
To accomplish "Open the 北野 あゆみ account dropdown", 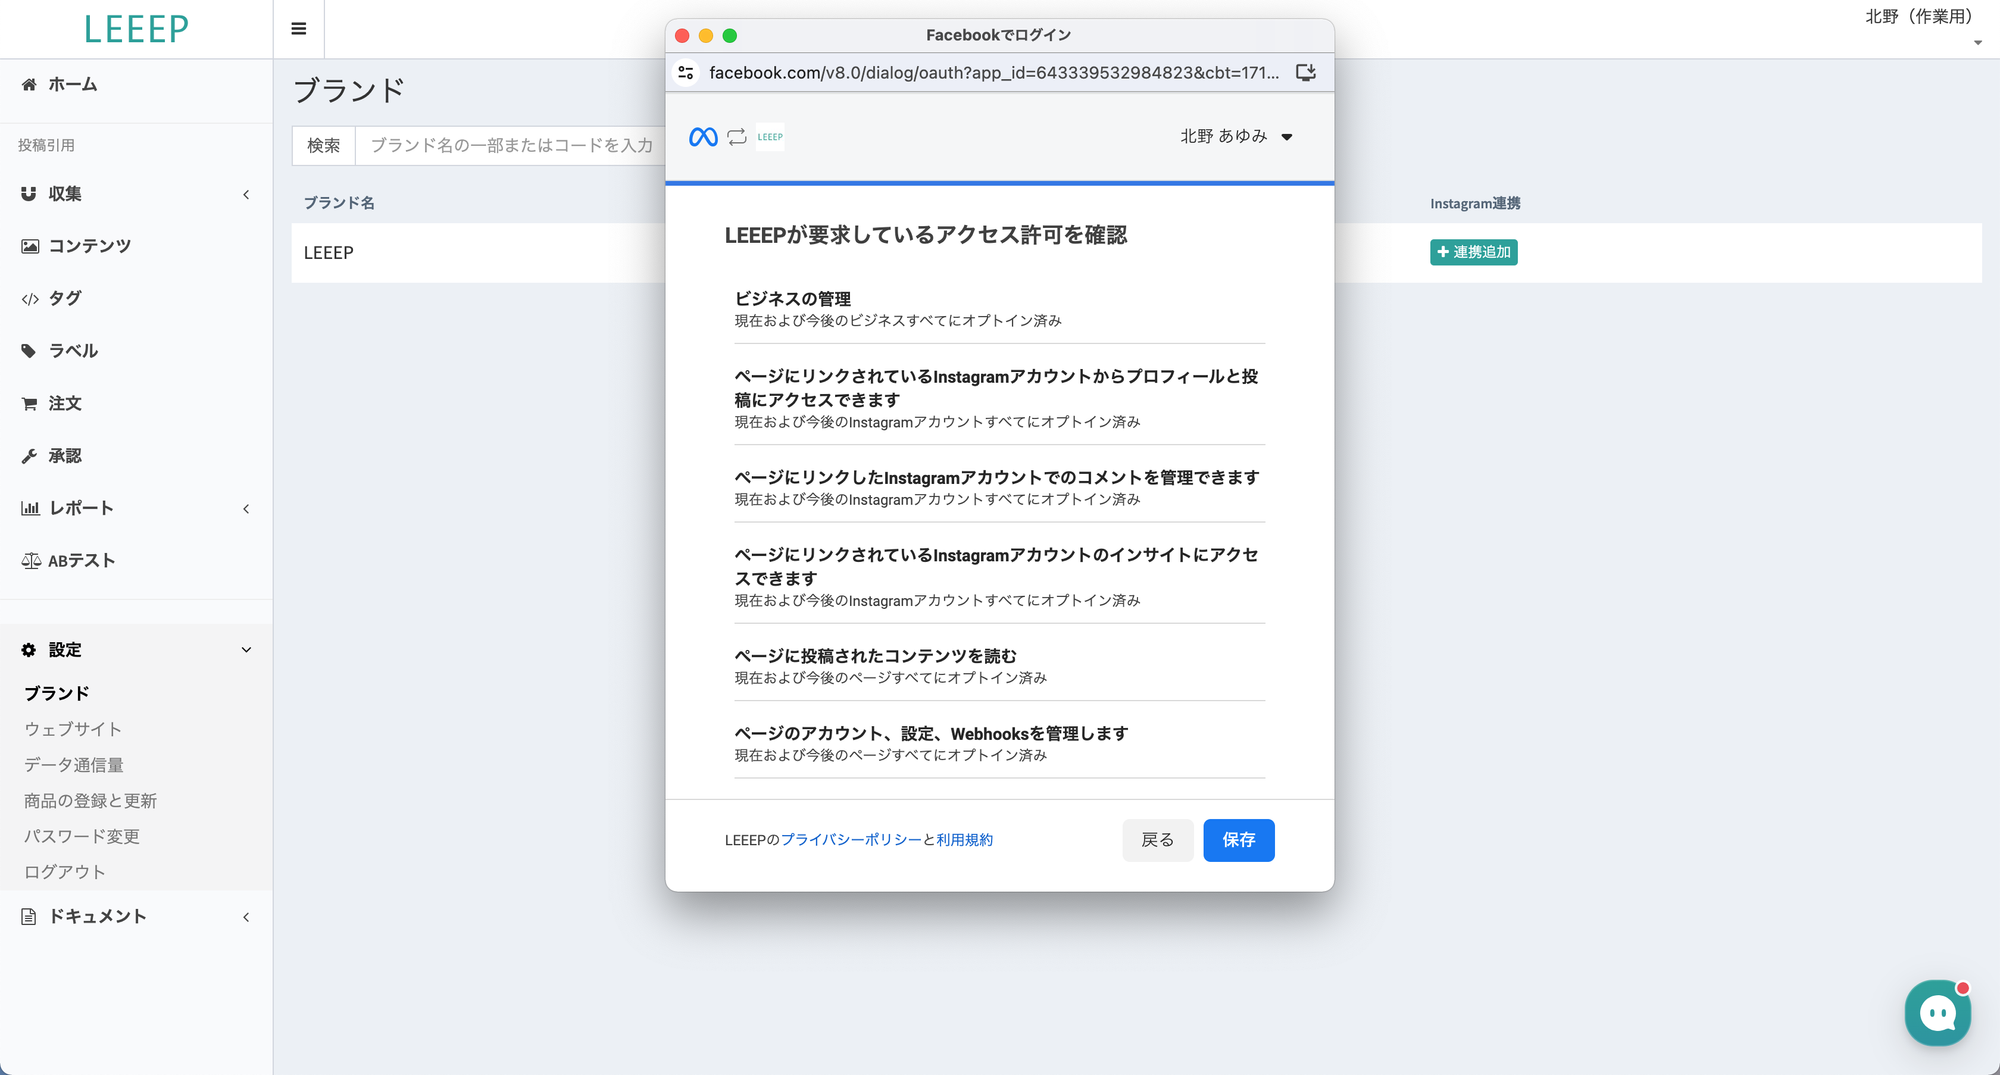I will pos(1236,137).
